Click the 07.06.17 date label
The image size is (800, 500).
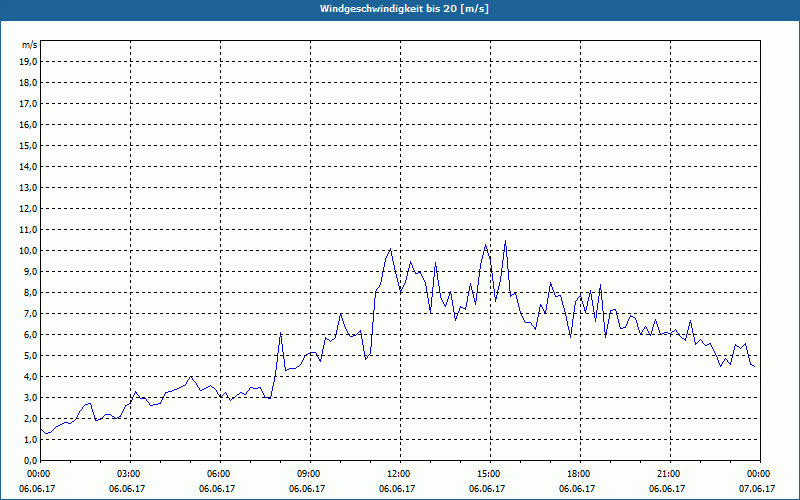point(757,488)
